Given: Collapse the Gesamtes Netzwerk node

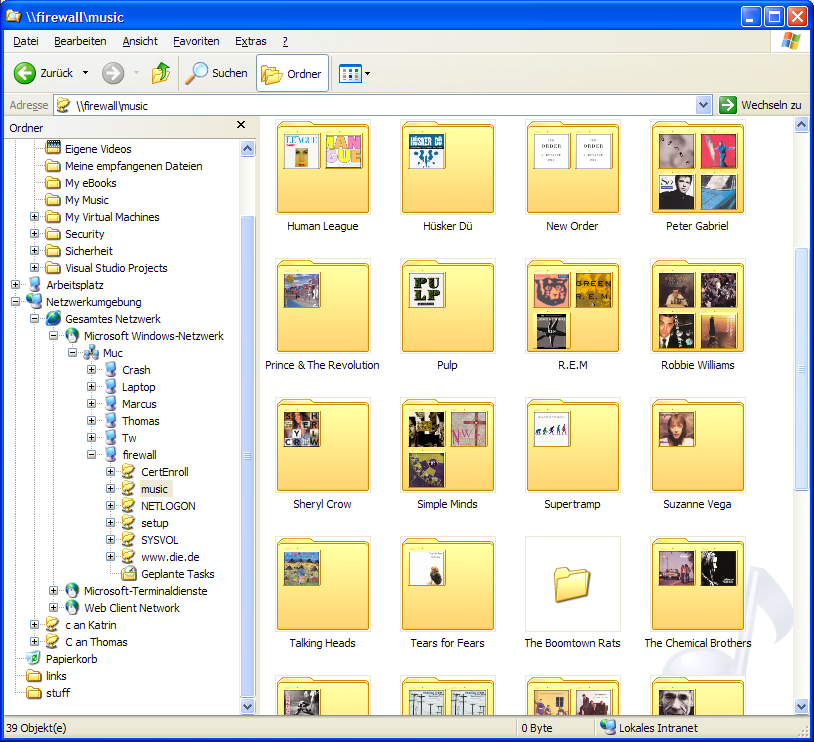Looking at the screenshot, I should pyautogui.click(x=34, y=319).
